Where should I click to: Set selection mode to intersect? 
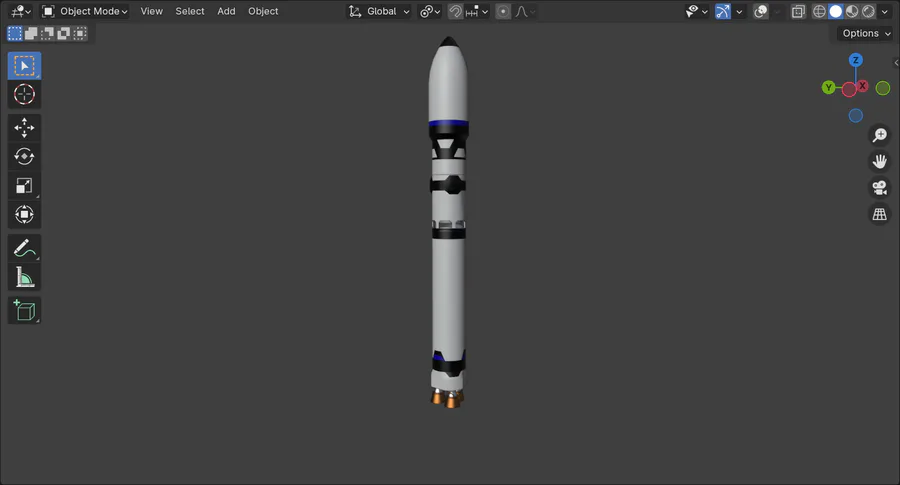click(x=79, y=33)
